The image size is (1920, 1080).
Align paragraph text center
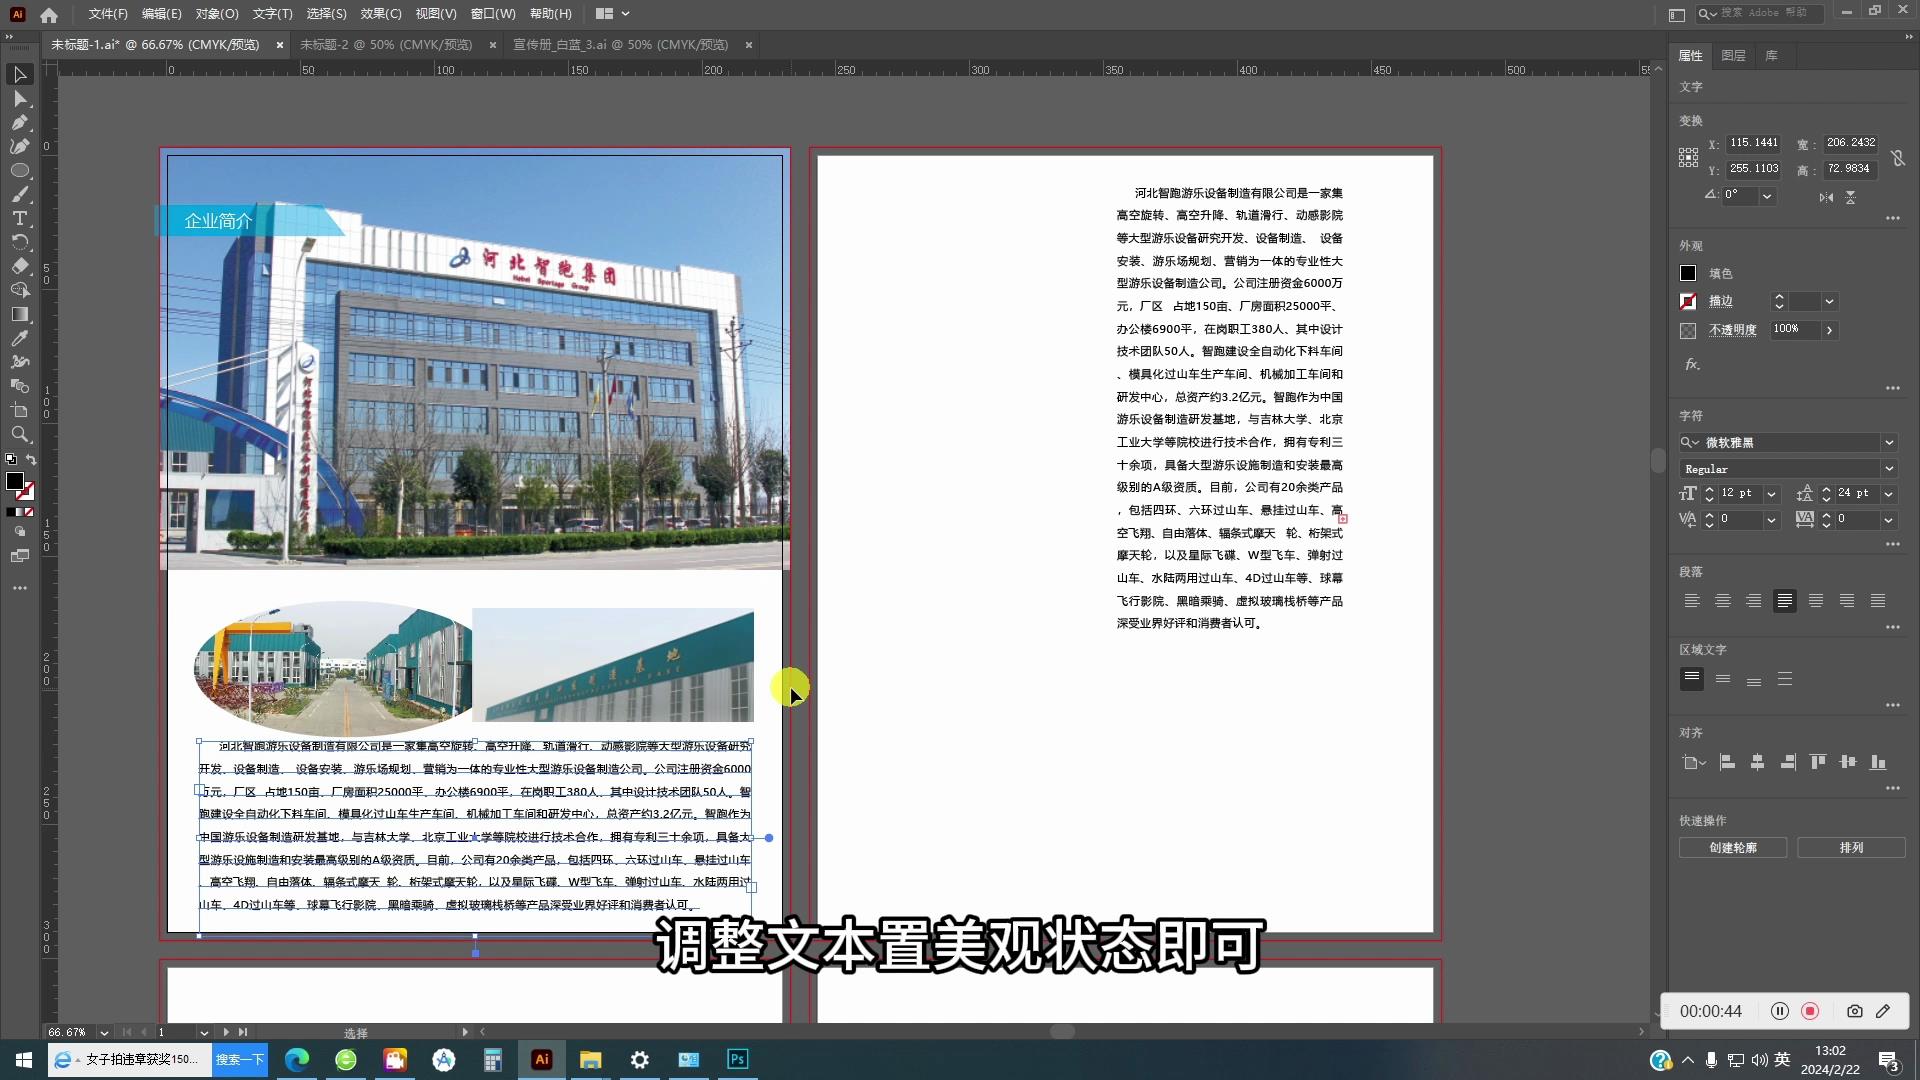pyautogui.click(x=1723, y=601)
